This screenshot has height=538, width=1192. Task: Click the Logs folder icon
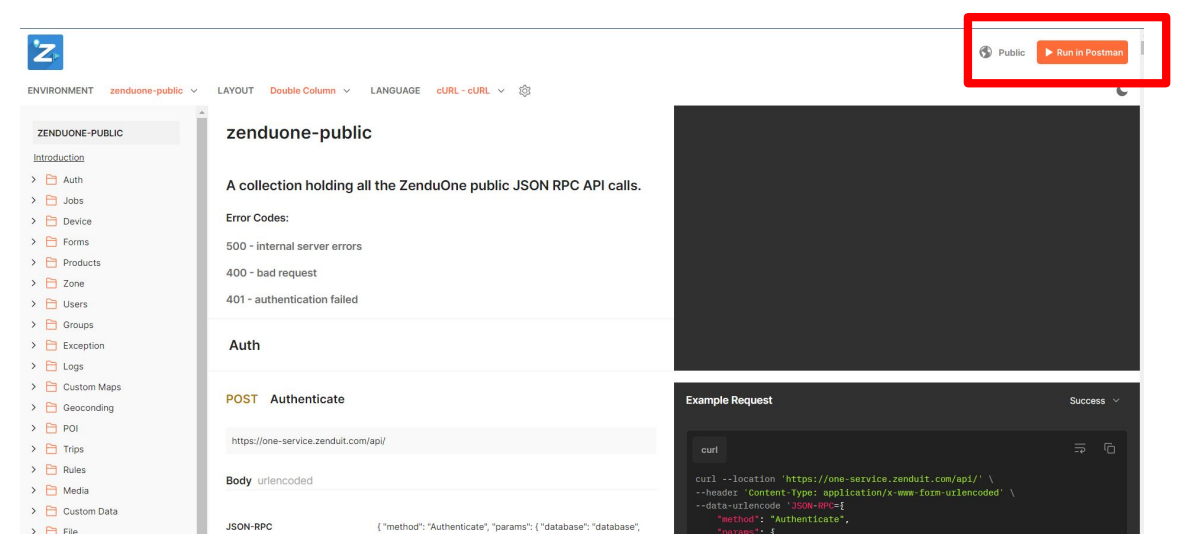pos(52,366)
